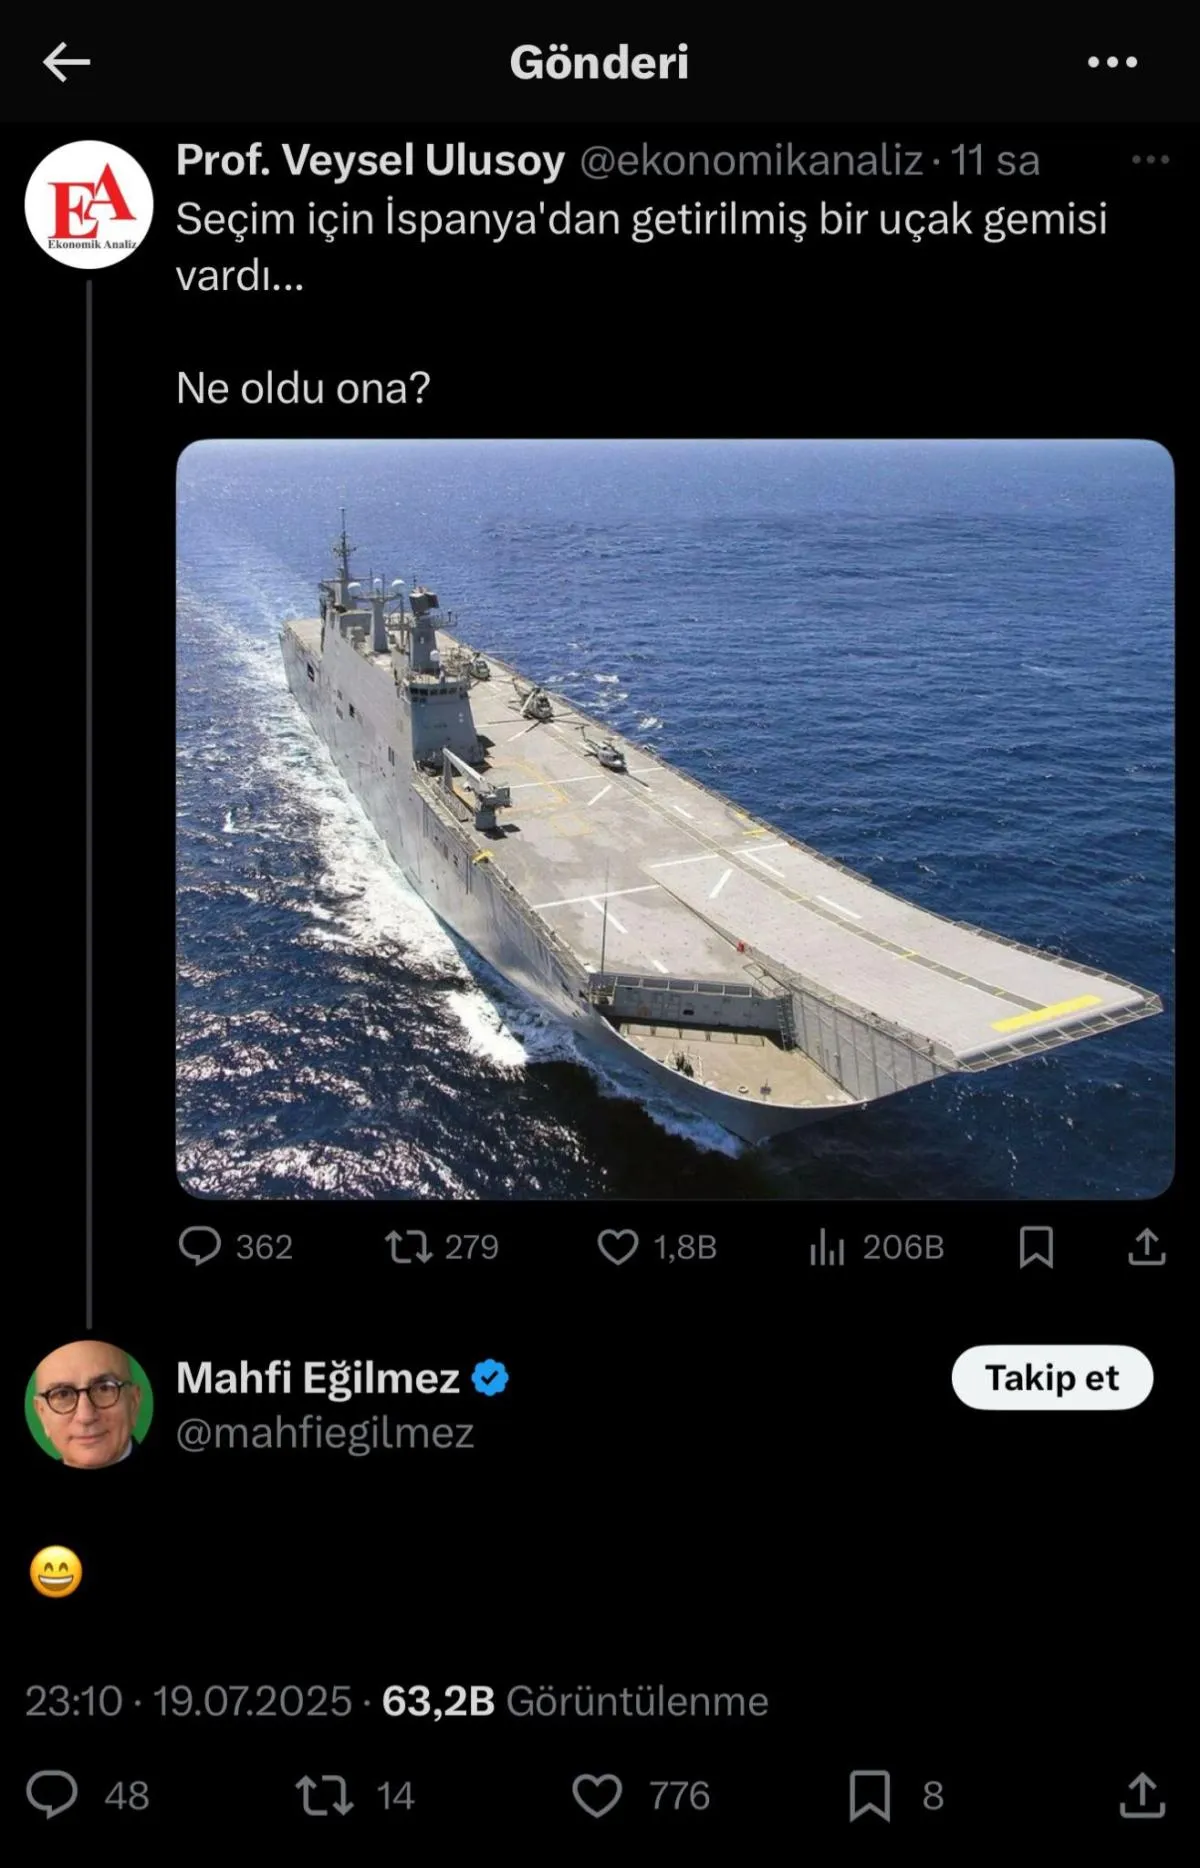
Task: Open the post options three-dot menu
Action: [1112, 62]
